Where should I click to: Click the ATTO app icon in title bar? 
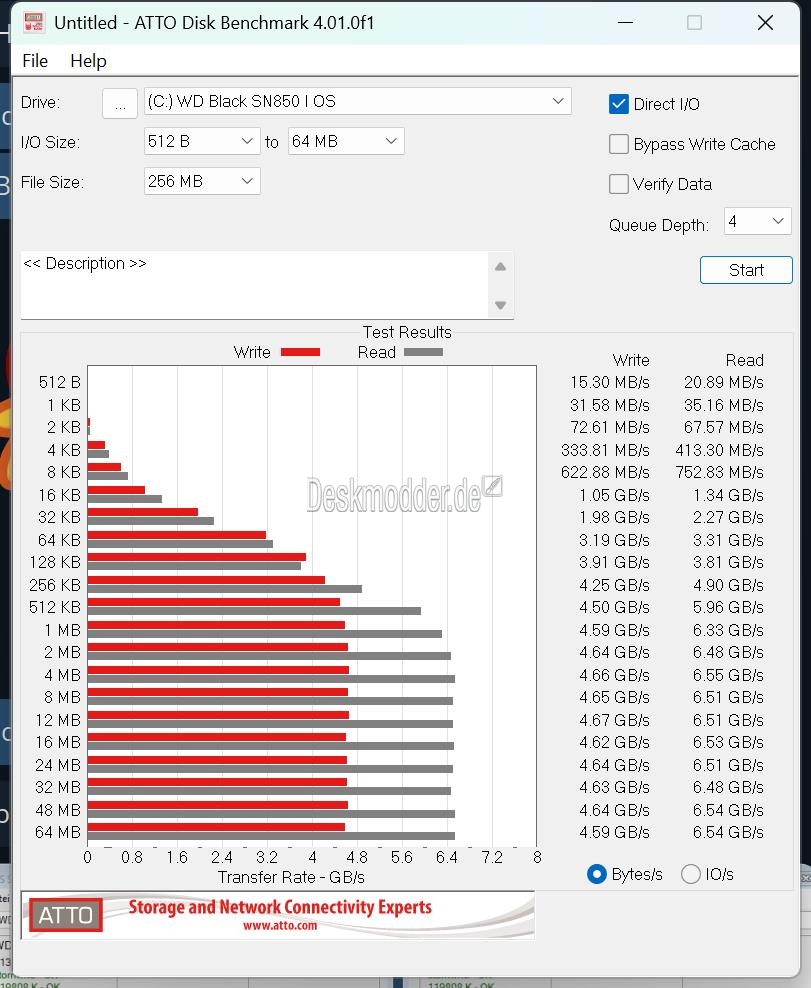tap(33, 23)
